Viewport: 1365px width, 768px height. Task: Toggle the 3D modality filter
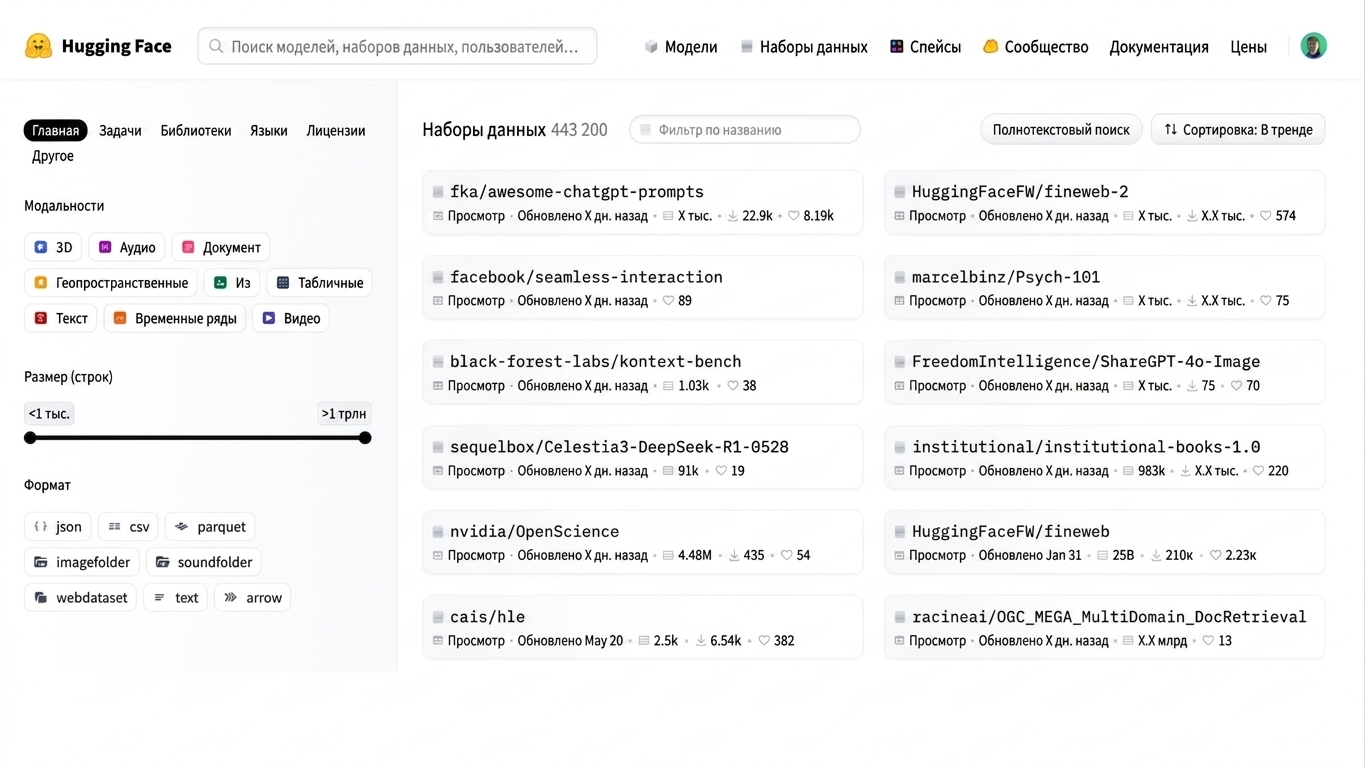52,247
